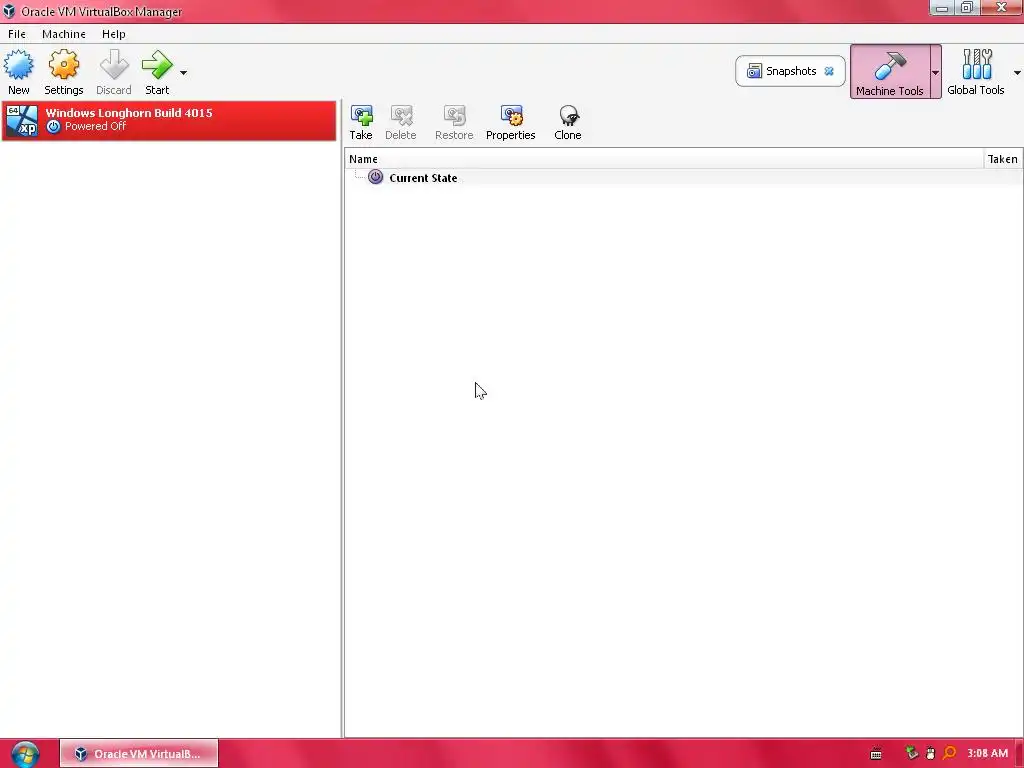The width and height of the screenshot is (1024, 768).
Task: Click the VirtualBox title bar cube icon
Action: (x=9, y=11)
